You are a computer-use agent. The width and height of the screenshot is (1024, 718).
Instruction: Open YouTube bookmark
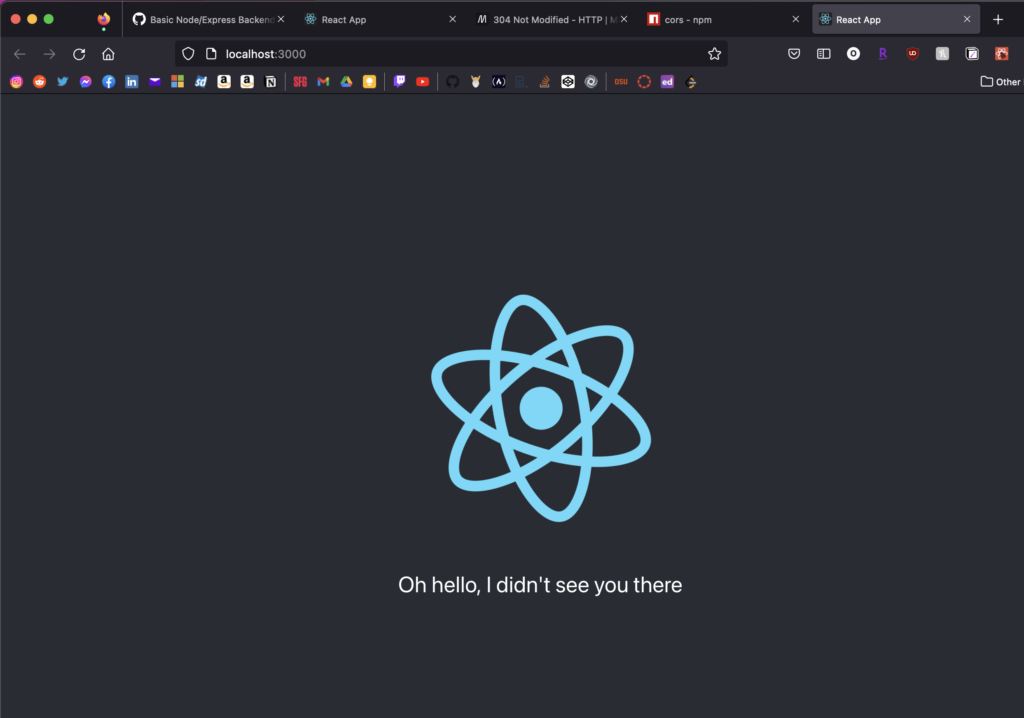423,82
